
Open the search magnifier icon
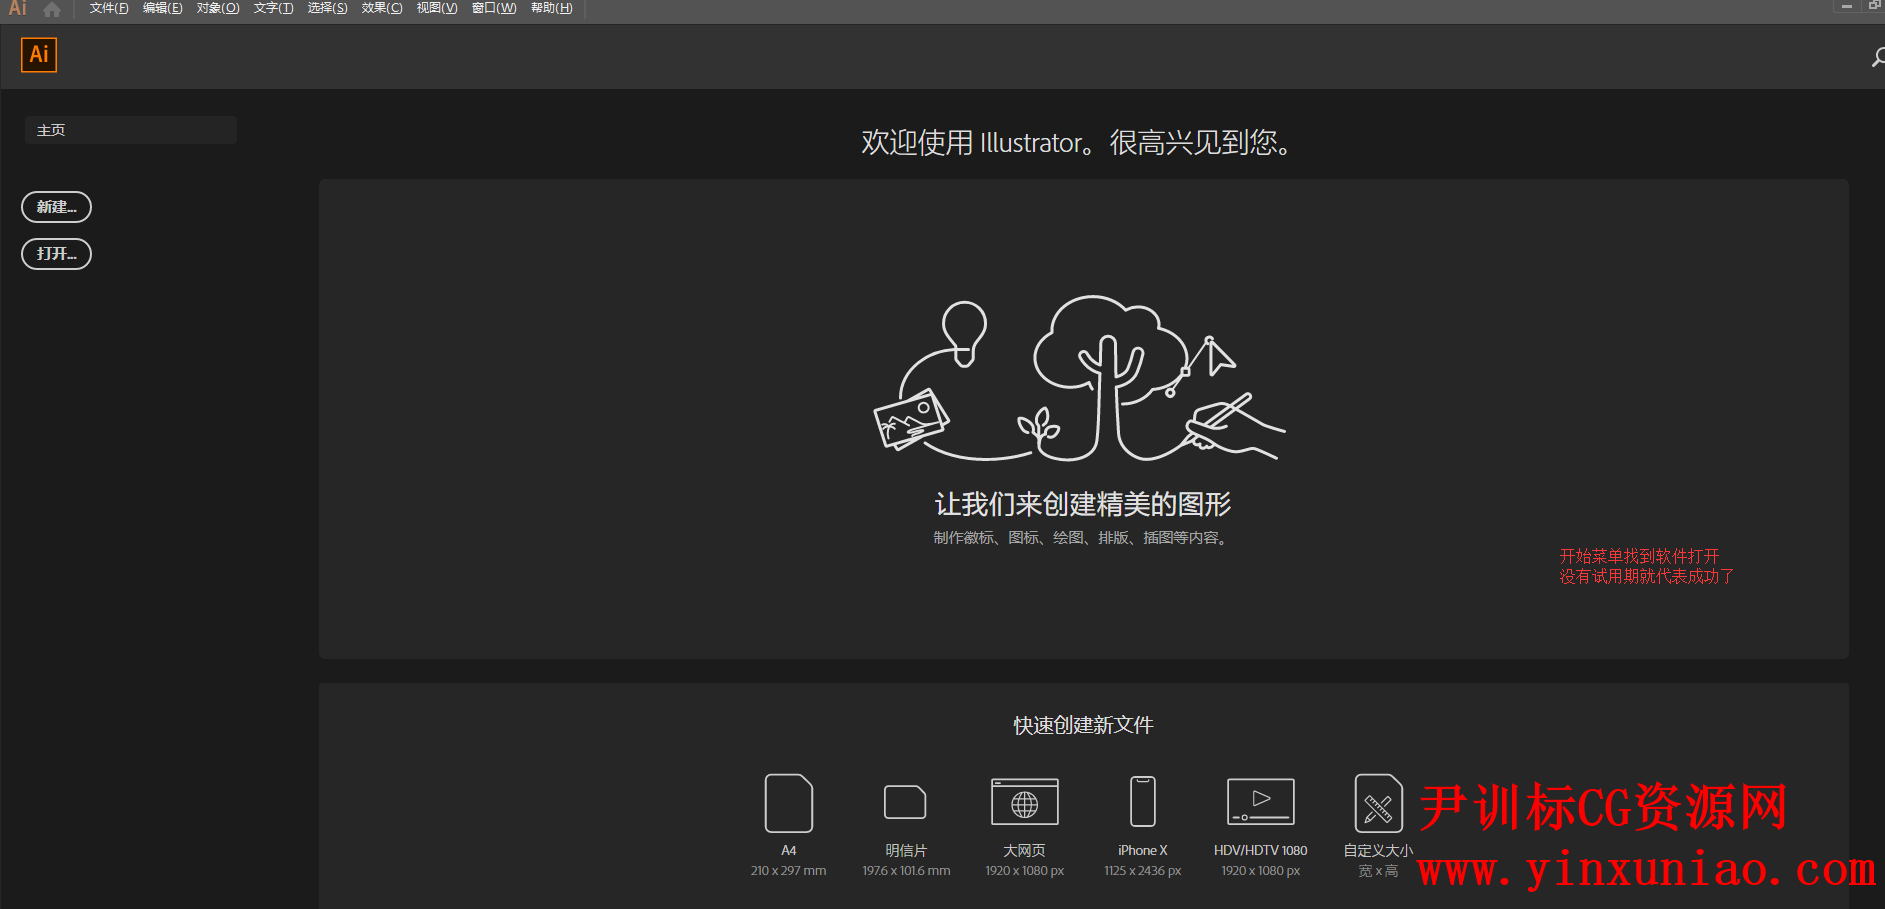[1878, 58]
